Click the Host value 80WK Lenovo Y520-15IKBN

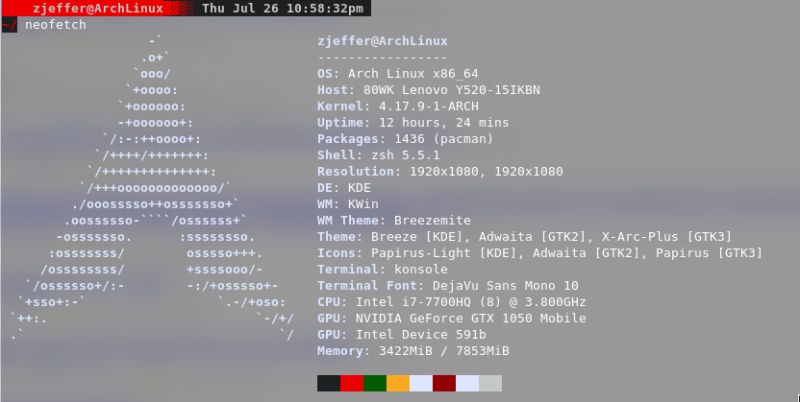(452, 90)
